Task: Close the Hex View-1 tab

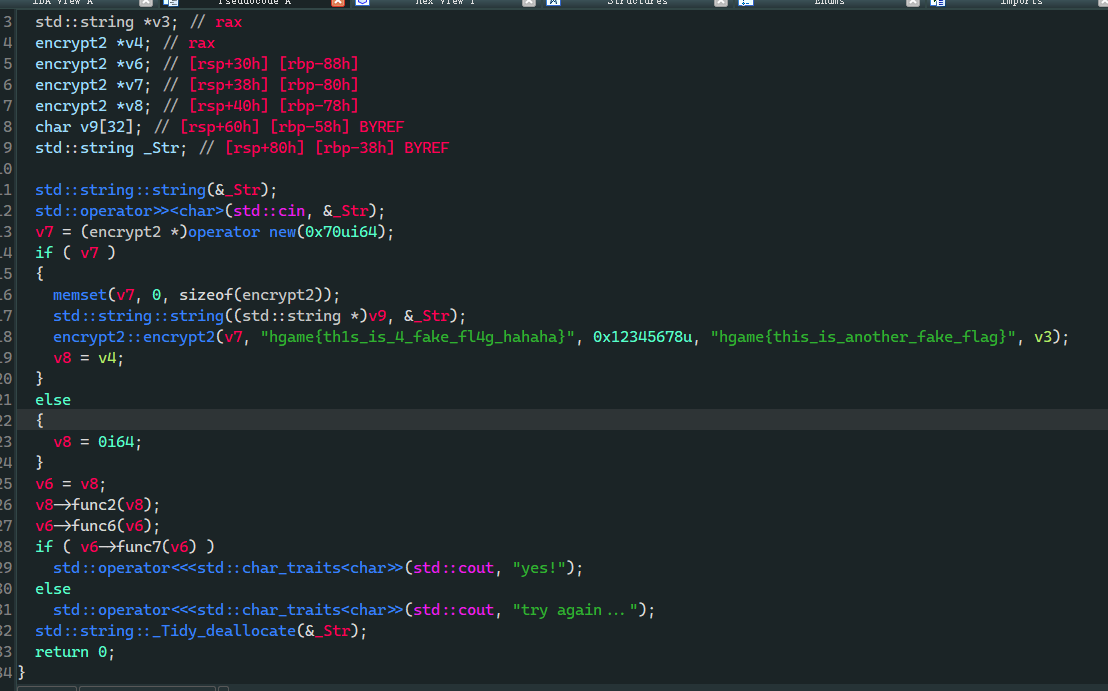Action: (529, 3)
